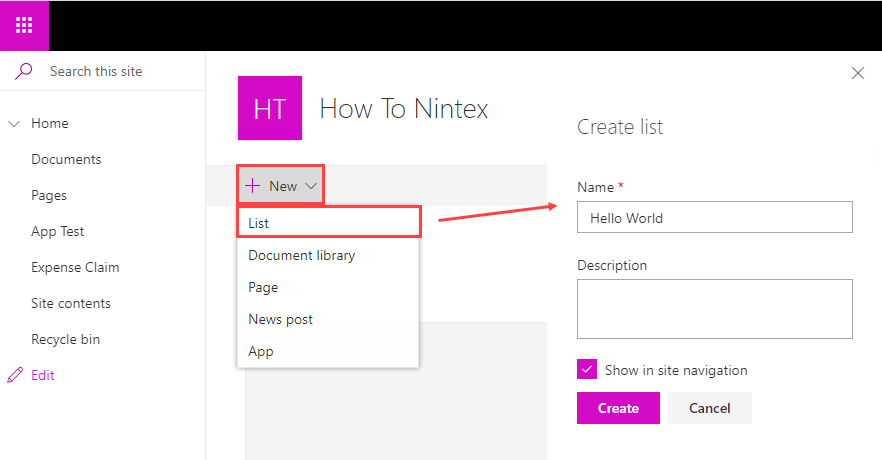Click the plus icon on New button
Image resolution: width=882 pixels, height=460 pixels.
point(253,186)
